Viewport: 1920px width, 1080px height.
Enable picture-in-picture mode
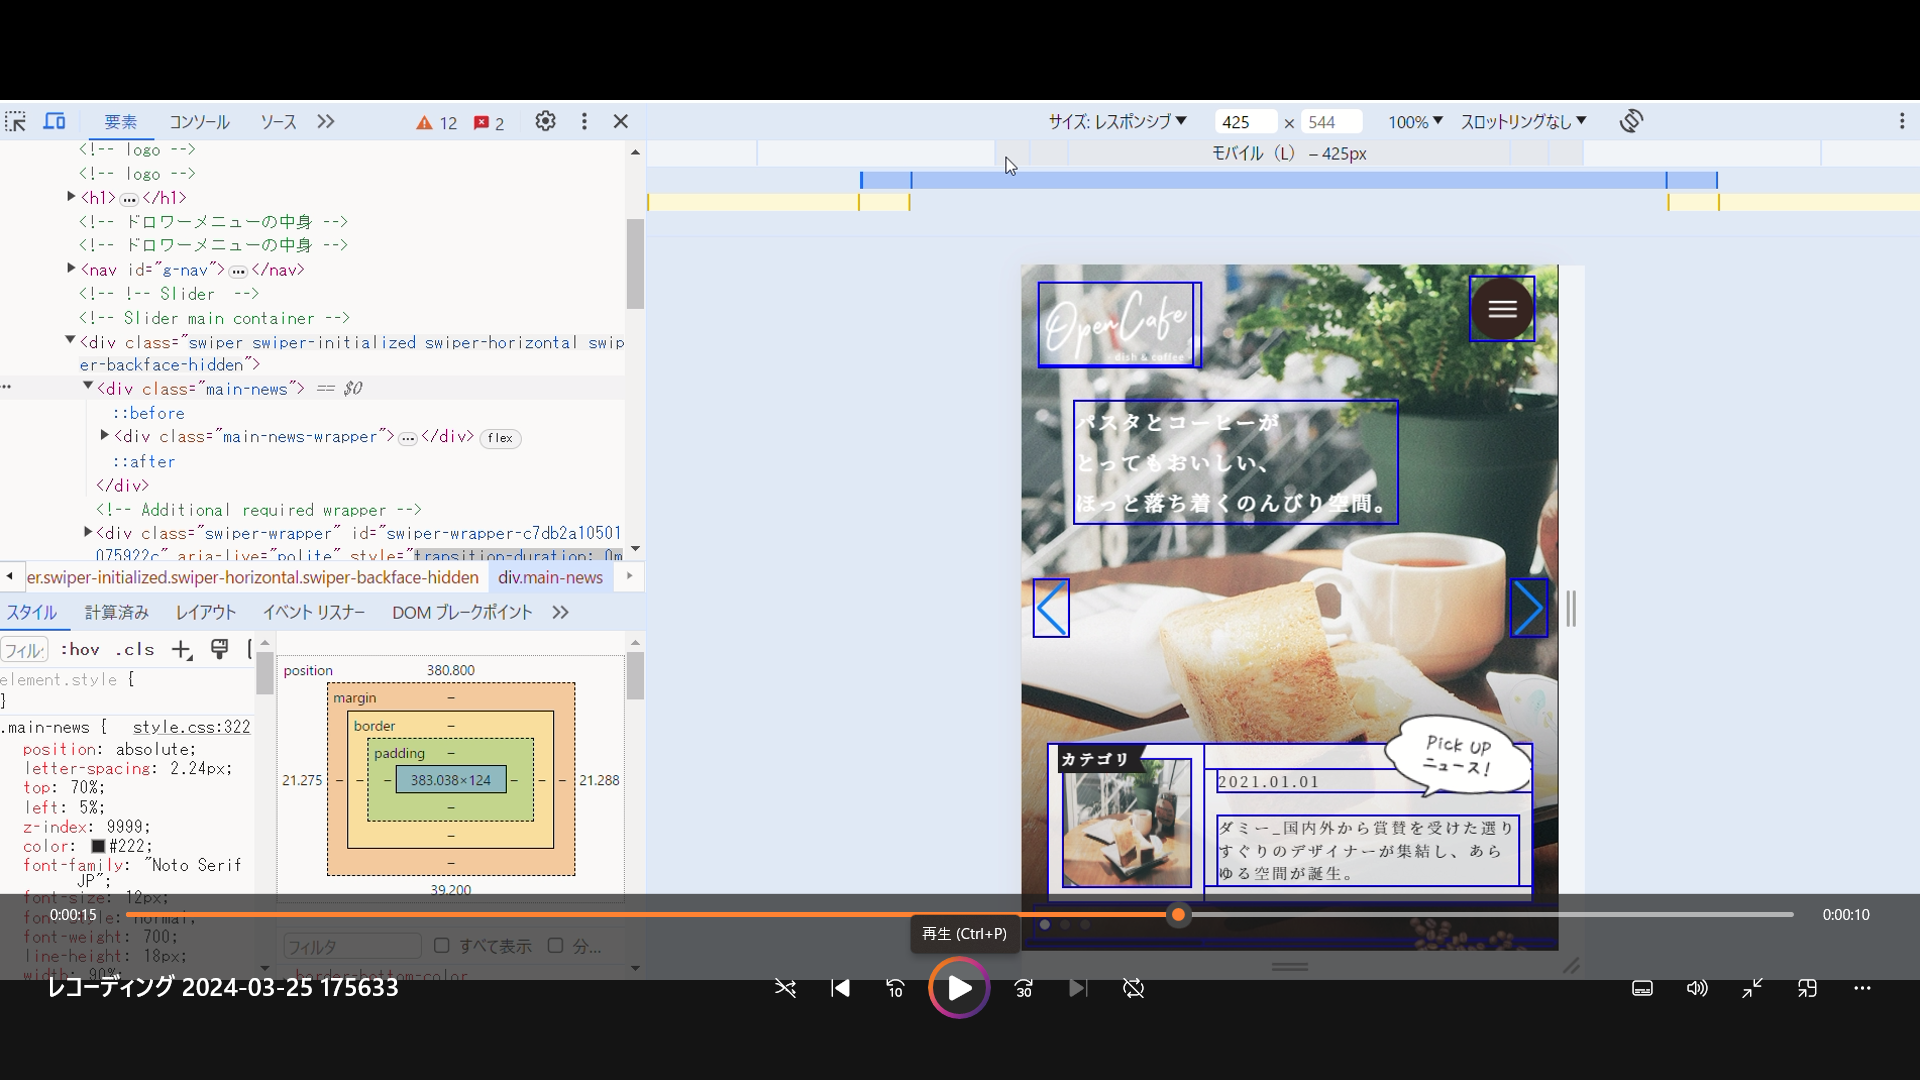point(1808,988)
